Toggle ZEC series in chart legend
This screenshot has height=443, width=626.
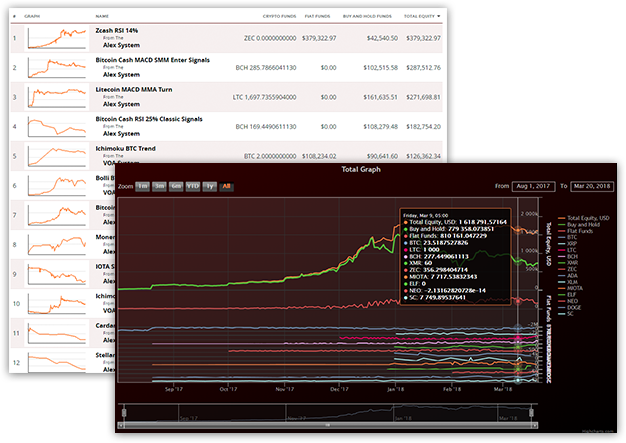coord(567,269)
